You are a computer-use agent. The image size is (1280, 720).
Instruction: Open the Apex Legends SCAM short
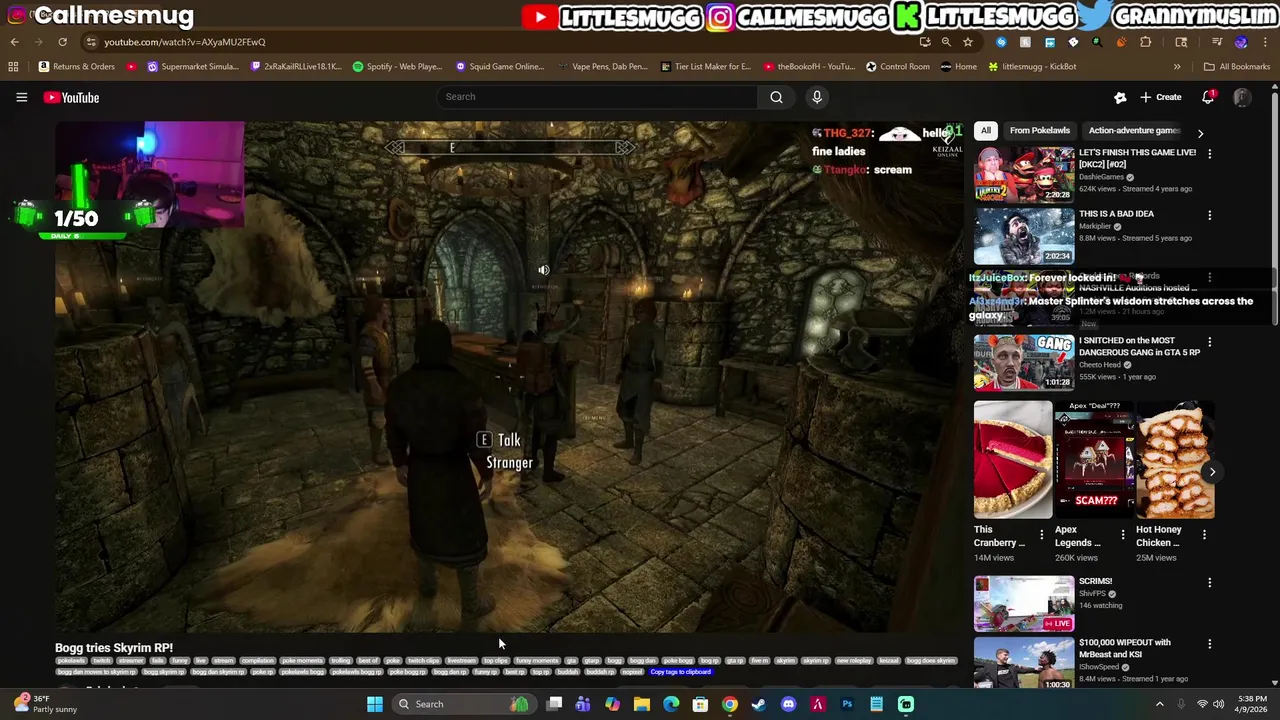[x=1094, y=461]
